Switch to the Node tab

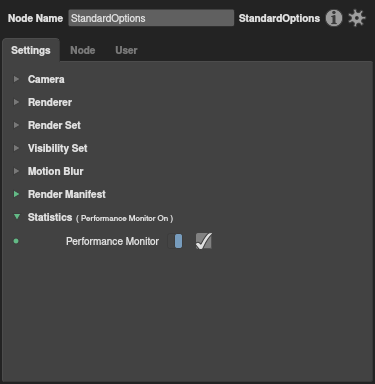pyautogui.click(x=83, y=50)
